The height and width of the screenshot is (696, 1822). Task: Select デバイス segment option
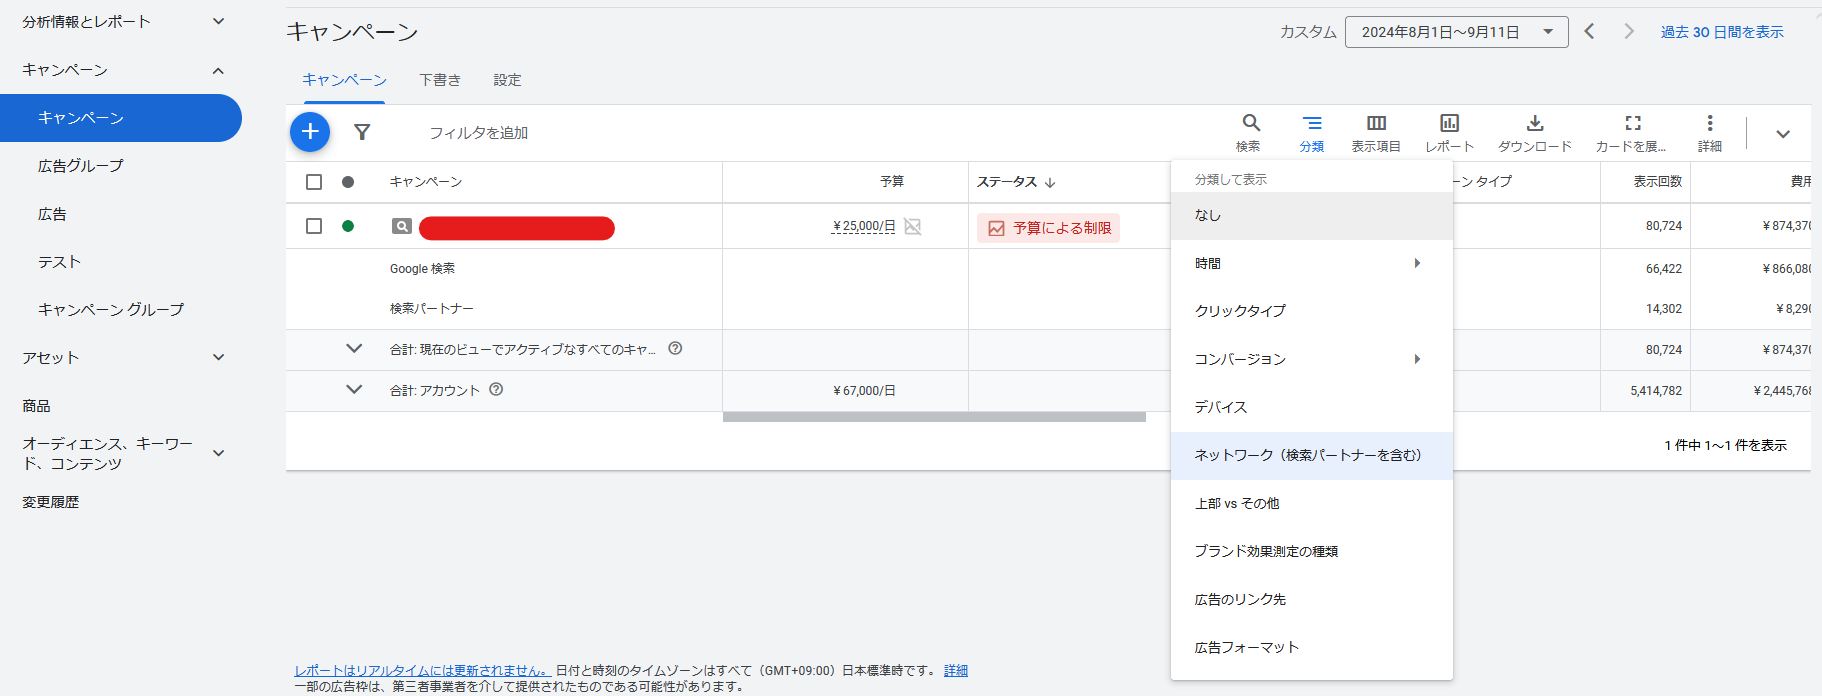click(x=1312, y=407)
